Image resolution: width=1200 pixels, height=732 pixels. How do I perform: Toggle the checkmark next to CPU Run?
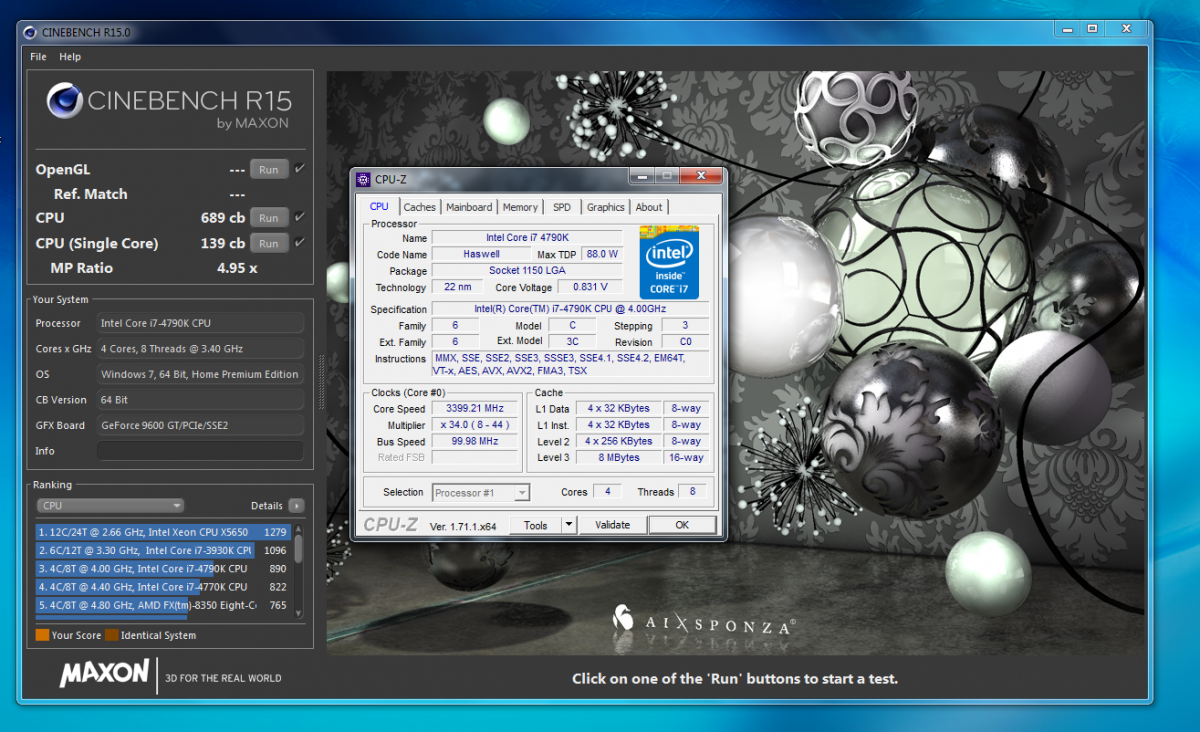[300, 217]
